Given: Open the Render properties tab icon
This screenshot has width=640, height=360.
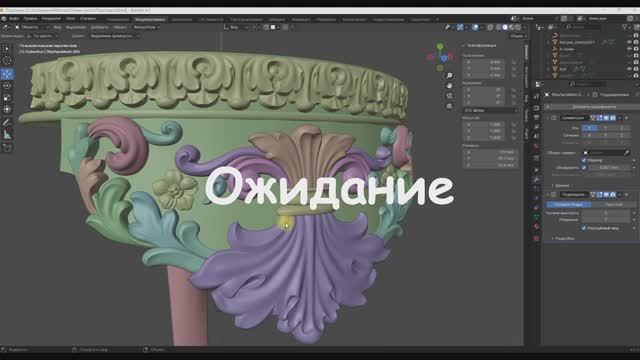Looking at the screenshot, I should coord(536,108).
